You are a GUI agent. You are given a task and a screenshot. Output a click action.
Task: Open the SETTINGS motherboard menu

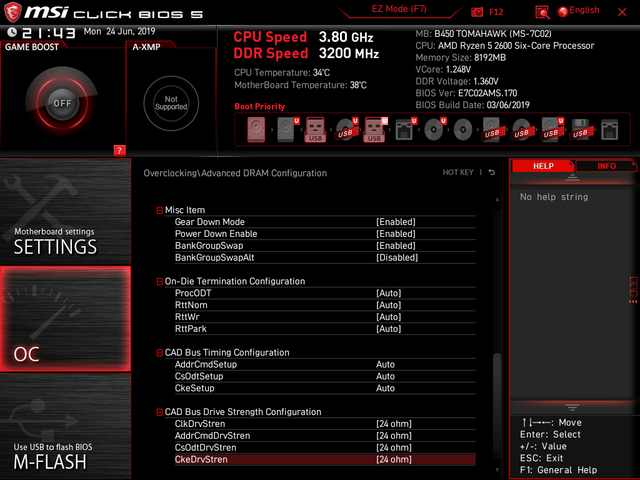click(x=65, y=211)
